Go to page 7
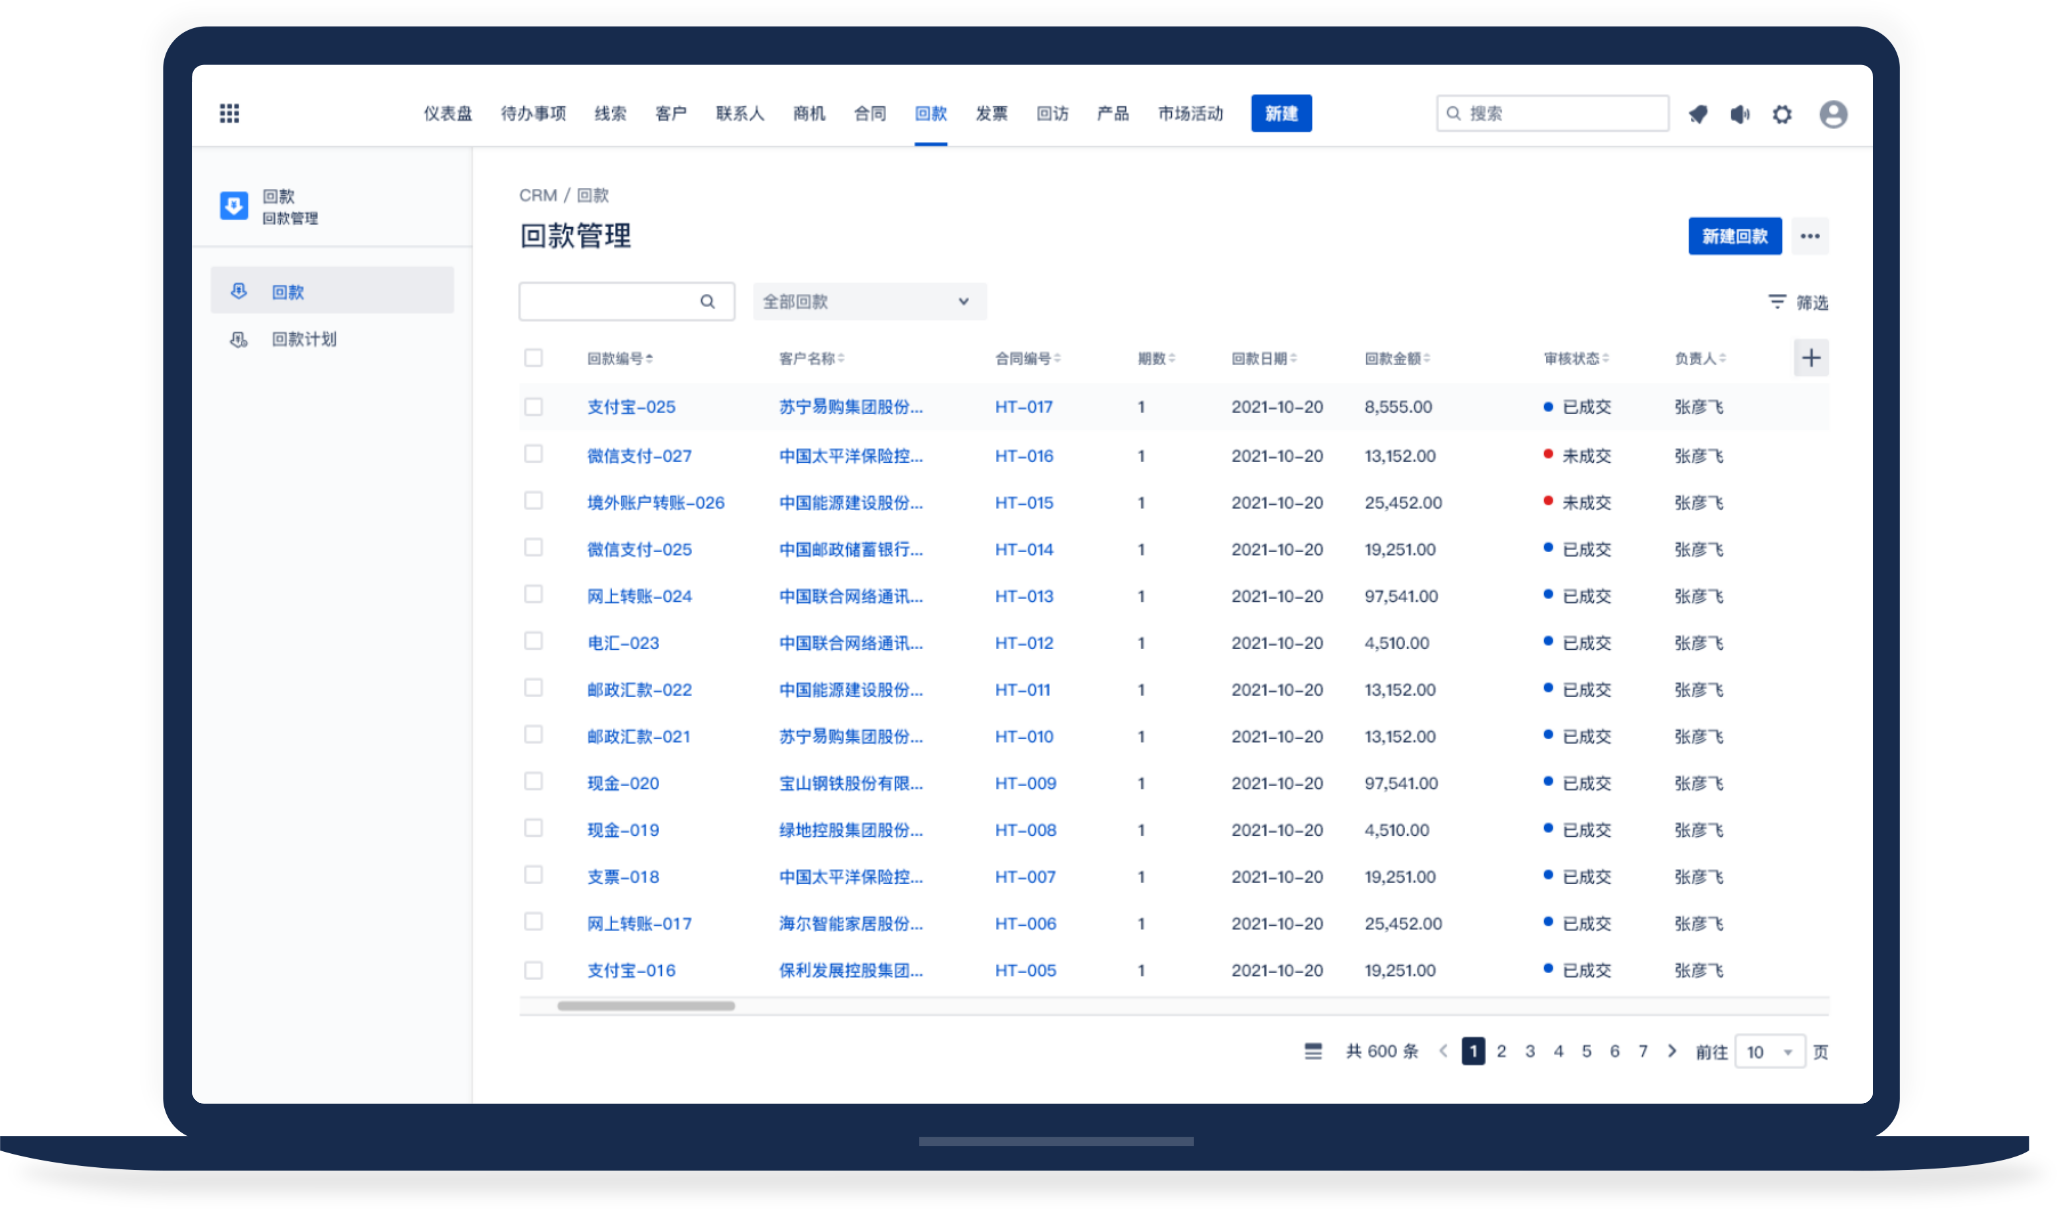The height and width of the screenshot is (1210, 2058). point(1642,1051)
